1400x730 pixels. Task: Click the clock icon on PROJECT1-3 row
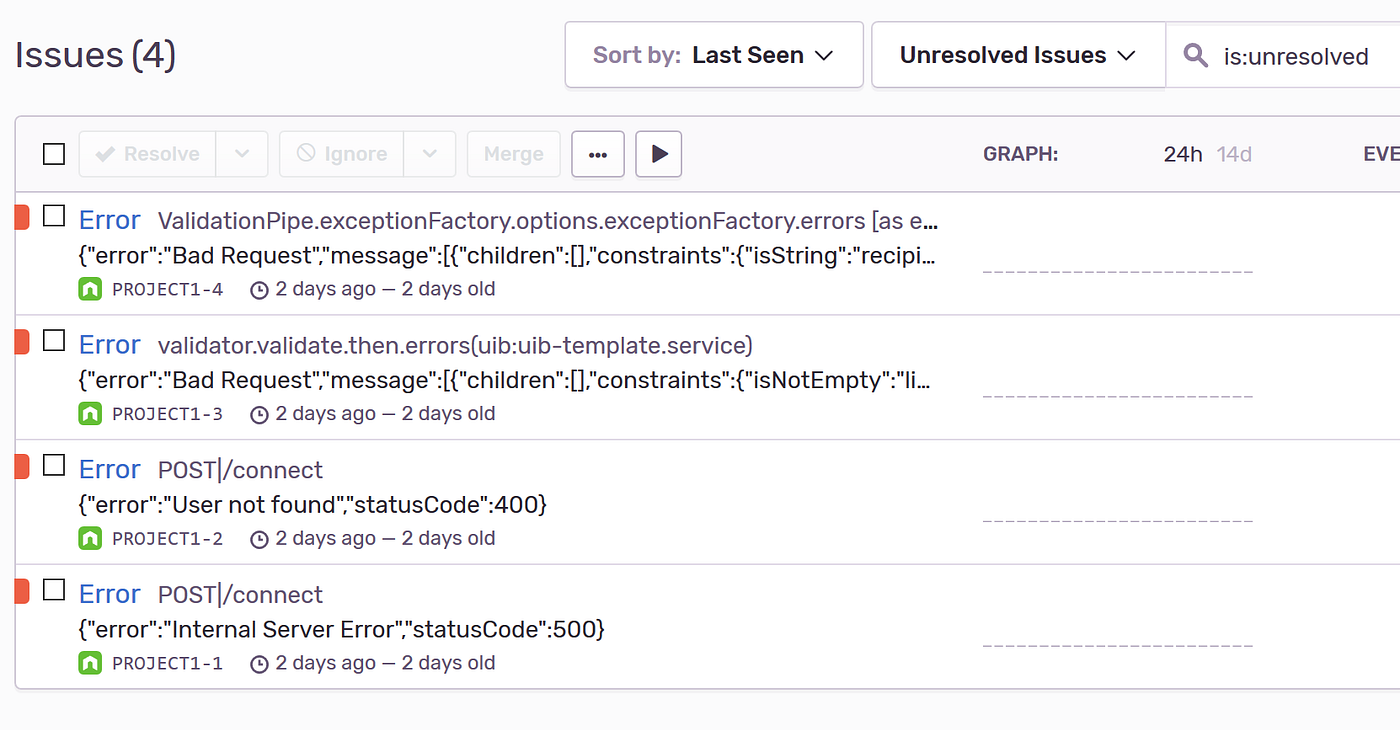coord(259,414)
